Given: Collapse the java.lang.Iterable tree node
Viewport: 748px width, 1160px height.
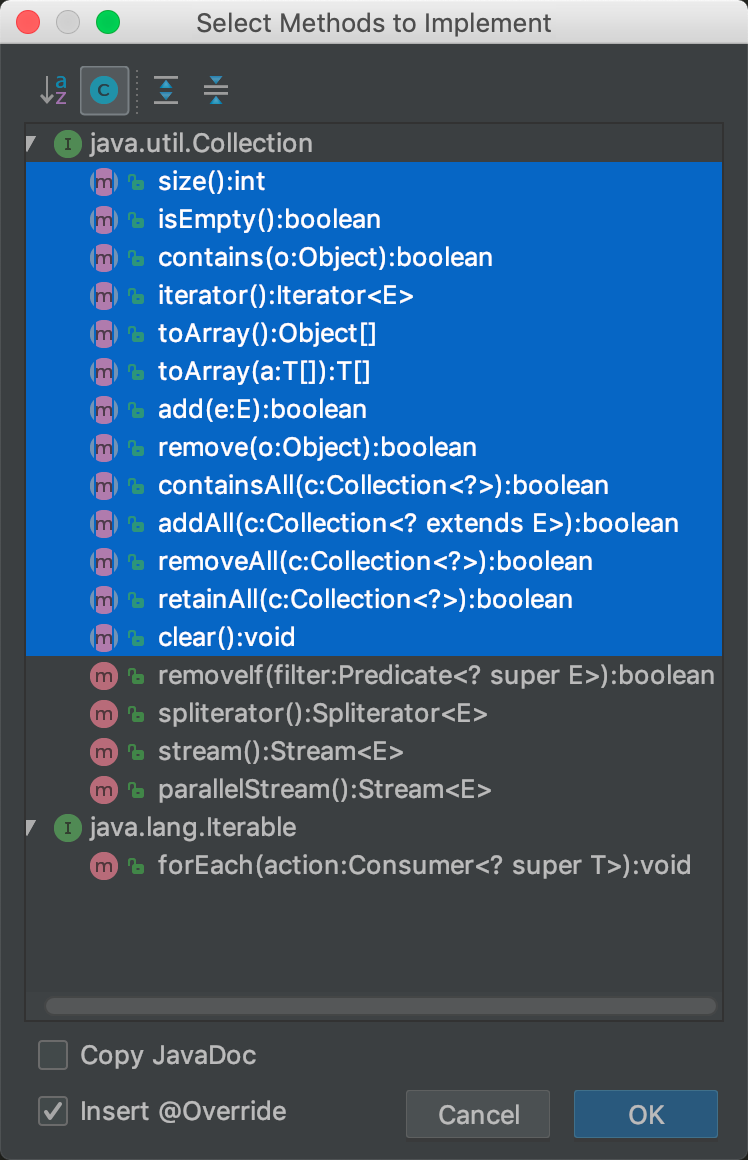Looking at the screenshot, I should (32, 828).
